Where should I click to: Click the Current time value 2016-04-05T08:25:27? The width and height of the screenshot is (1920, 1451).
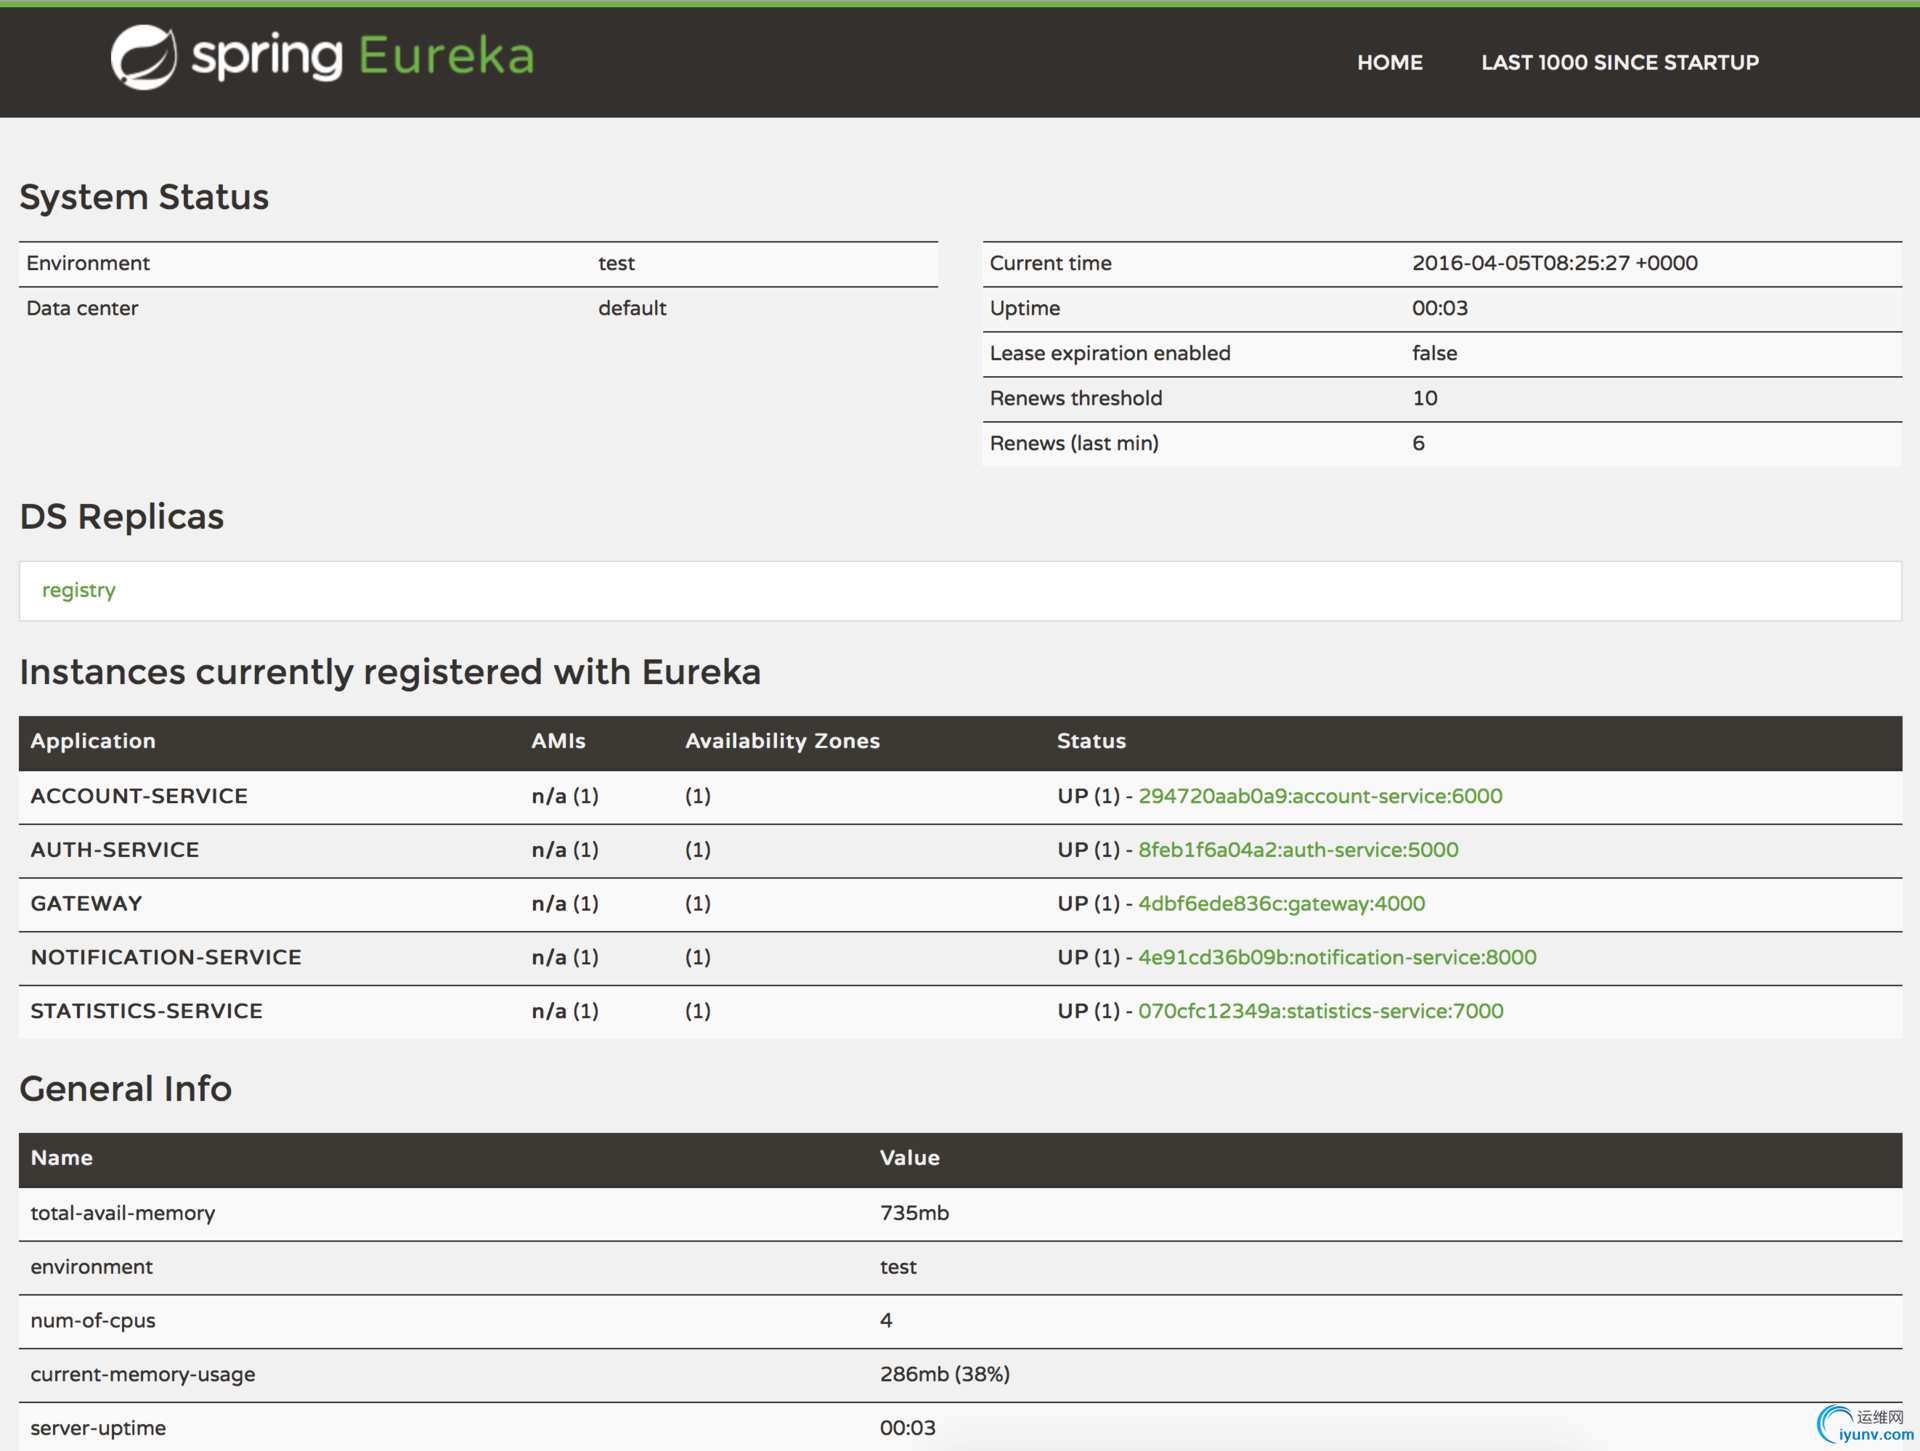(1554, 263)
